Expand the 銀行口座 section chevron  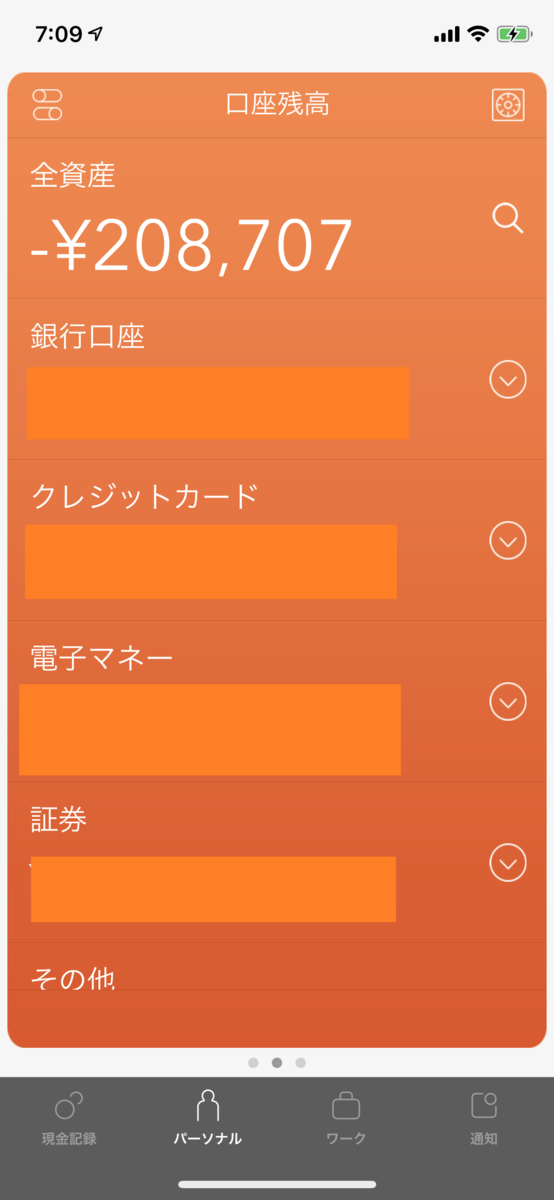508,380
